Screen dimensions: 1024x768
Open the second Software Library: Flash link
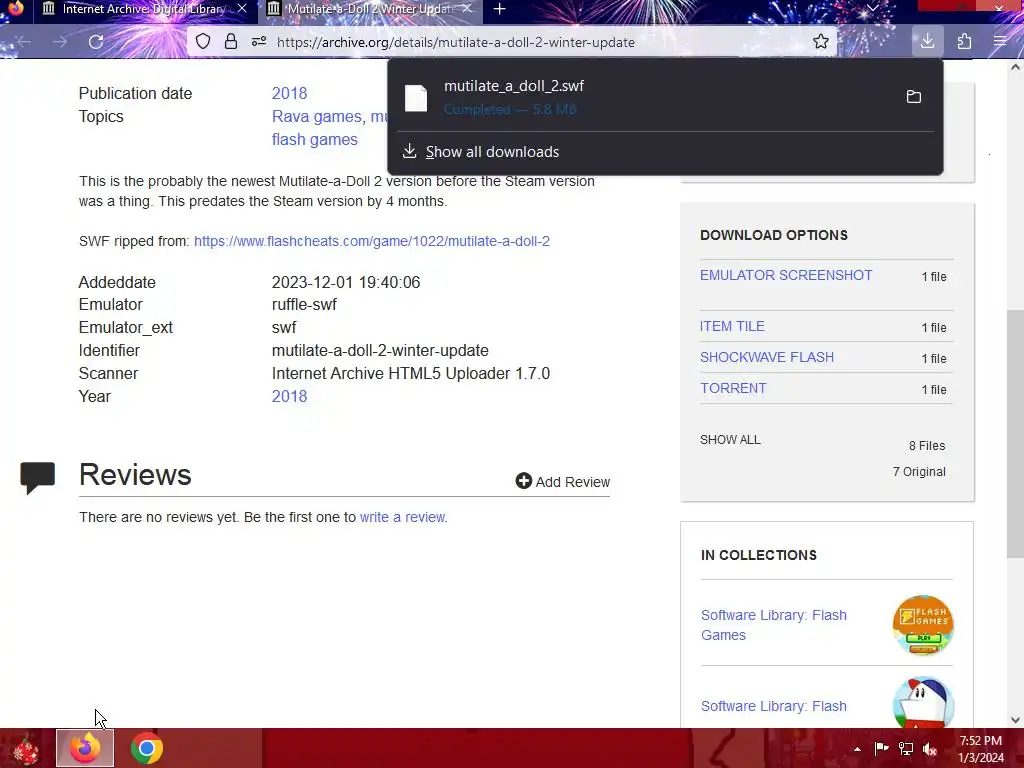click(x=773, y=706)
